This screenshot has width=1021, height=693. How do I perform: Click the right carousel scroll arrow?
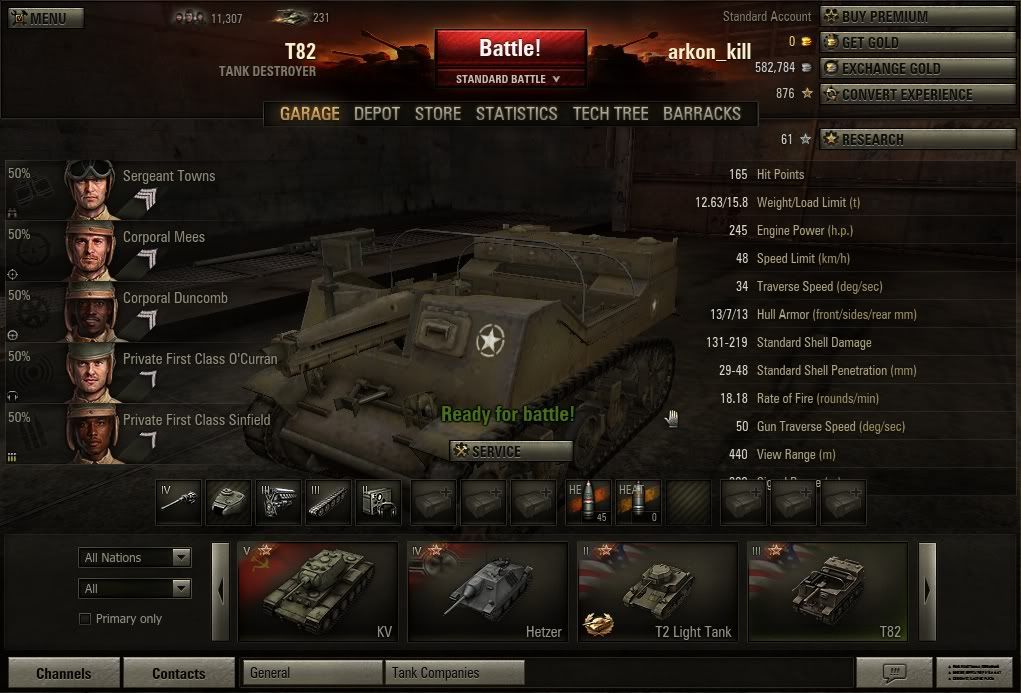click(x=927, y=591)
